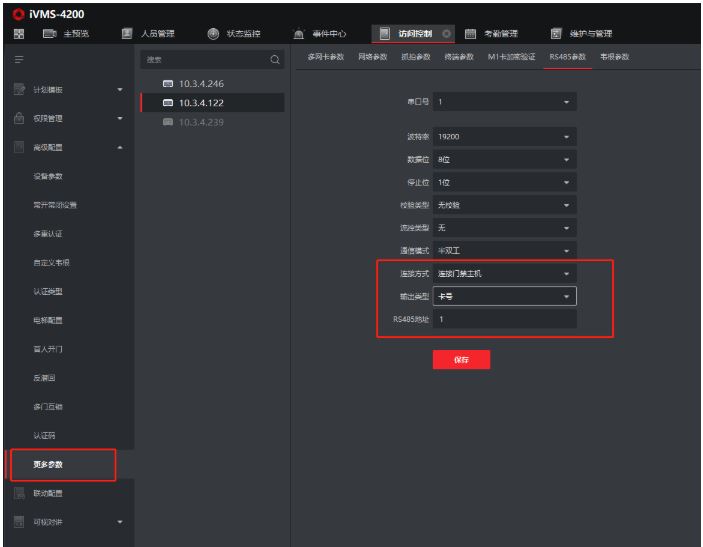Image resolution: width=703 pixels, height=547 pixels.
Task: Open 常开常闭设置 in the sidebar
Action: point(55,205)
